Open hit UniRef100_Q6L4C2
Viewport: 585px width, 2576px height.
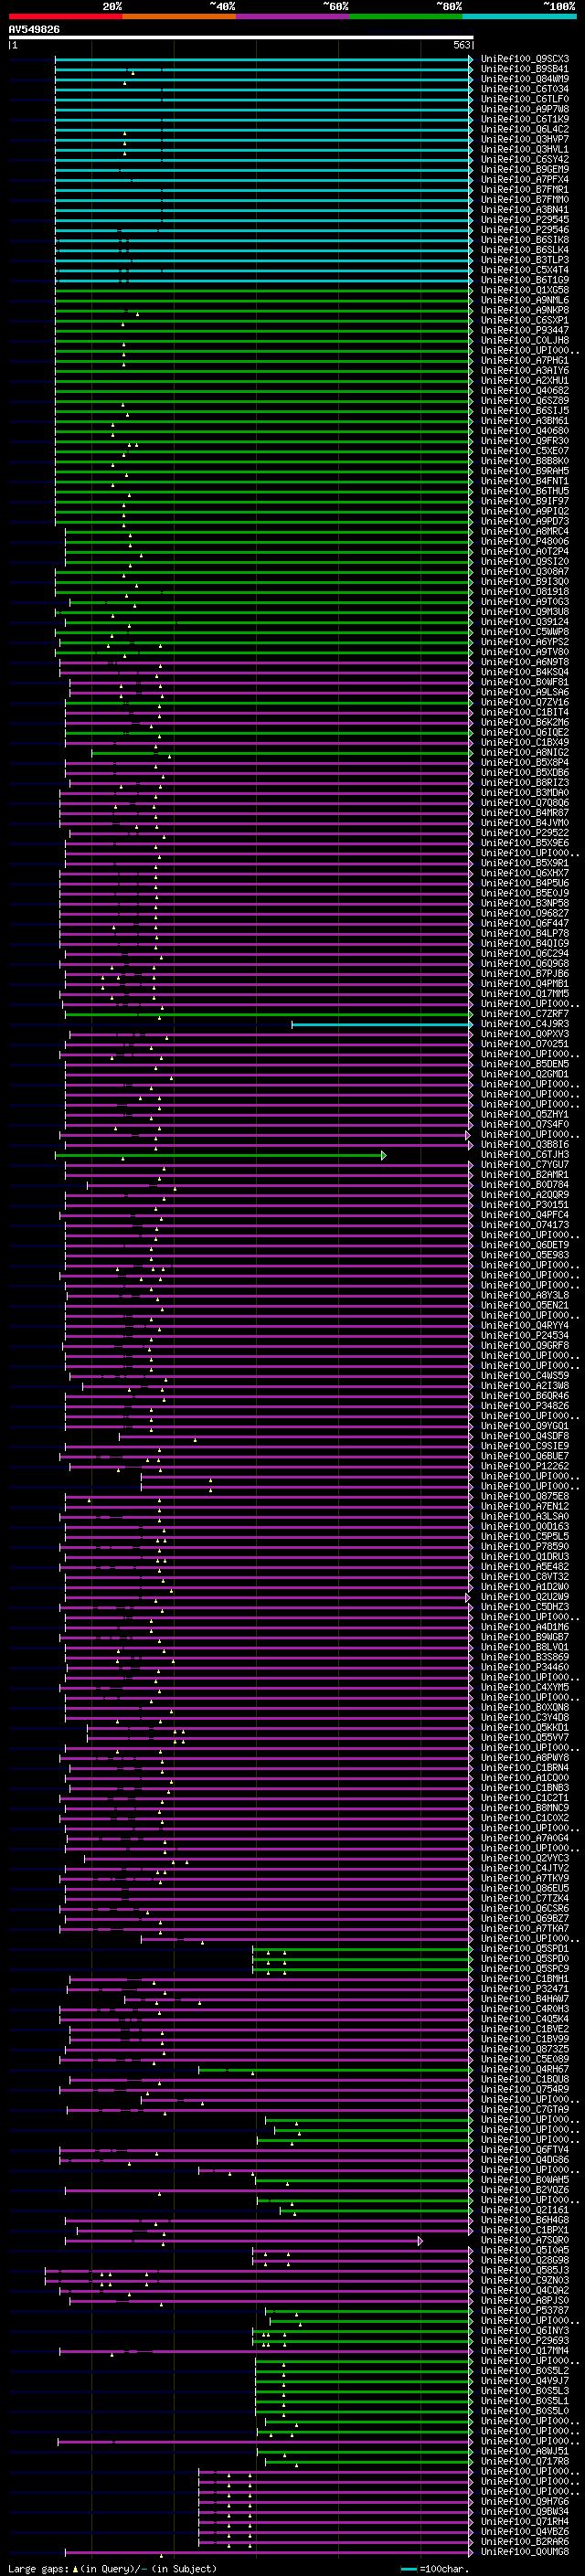tap(525, 129)
